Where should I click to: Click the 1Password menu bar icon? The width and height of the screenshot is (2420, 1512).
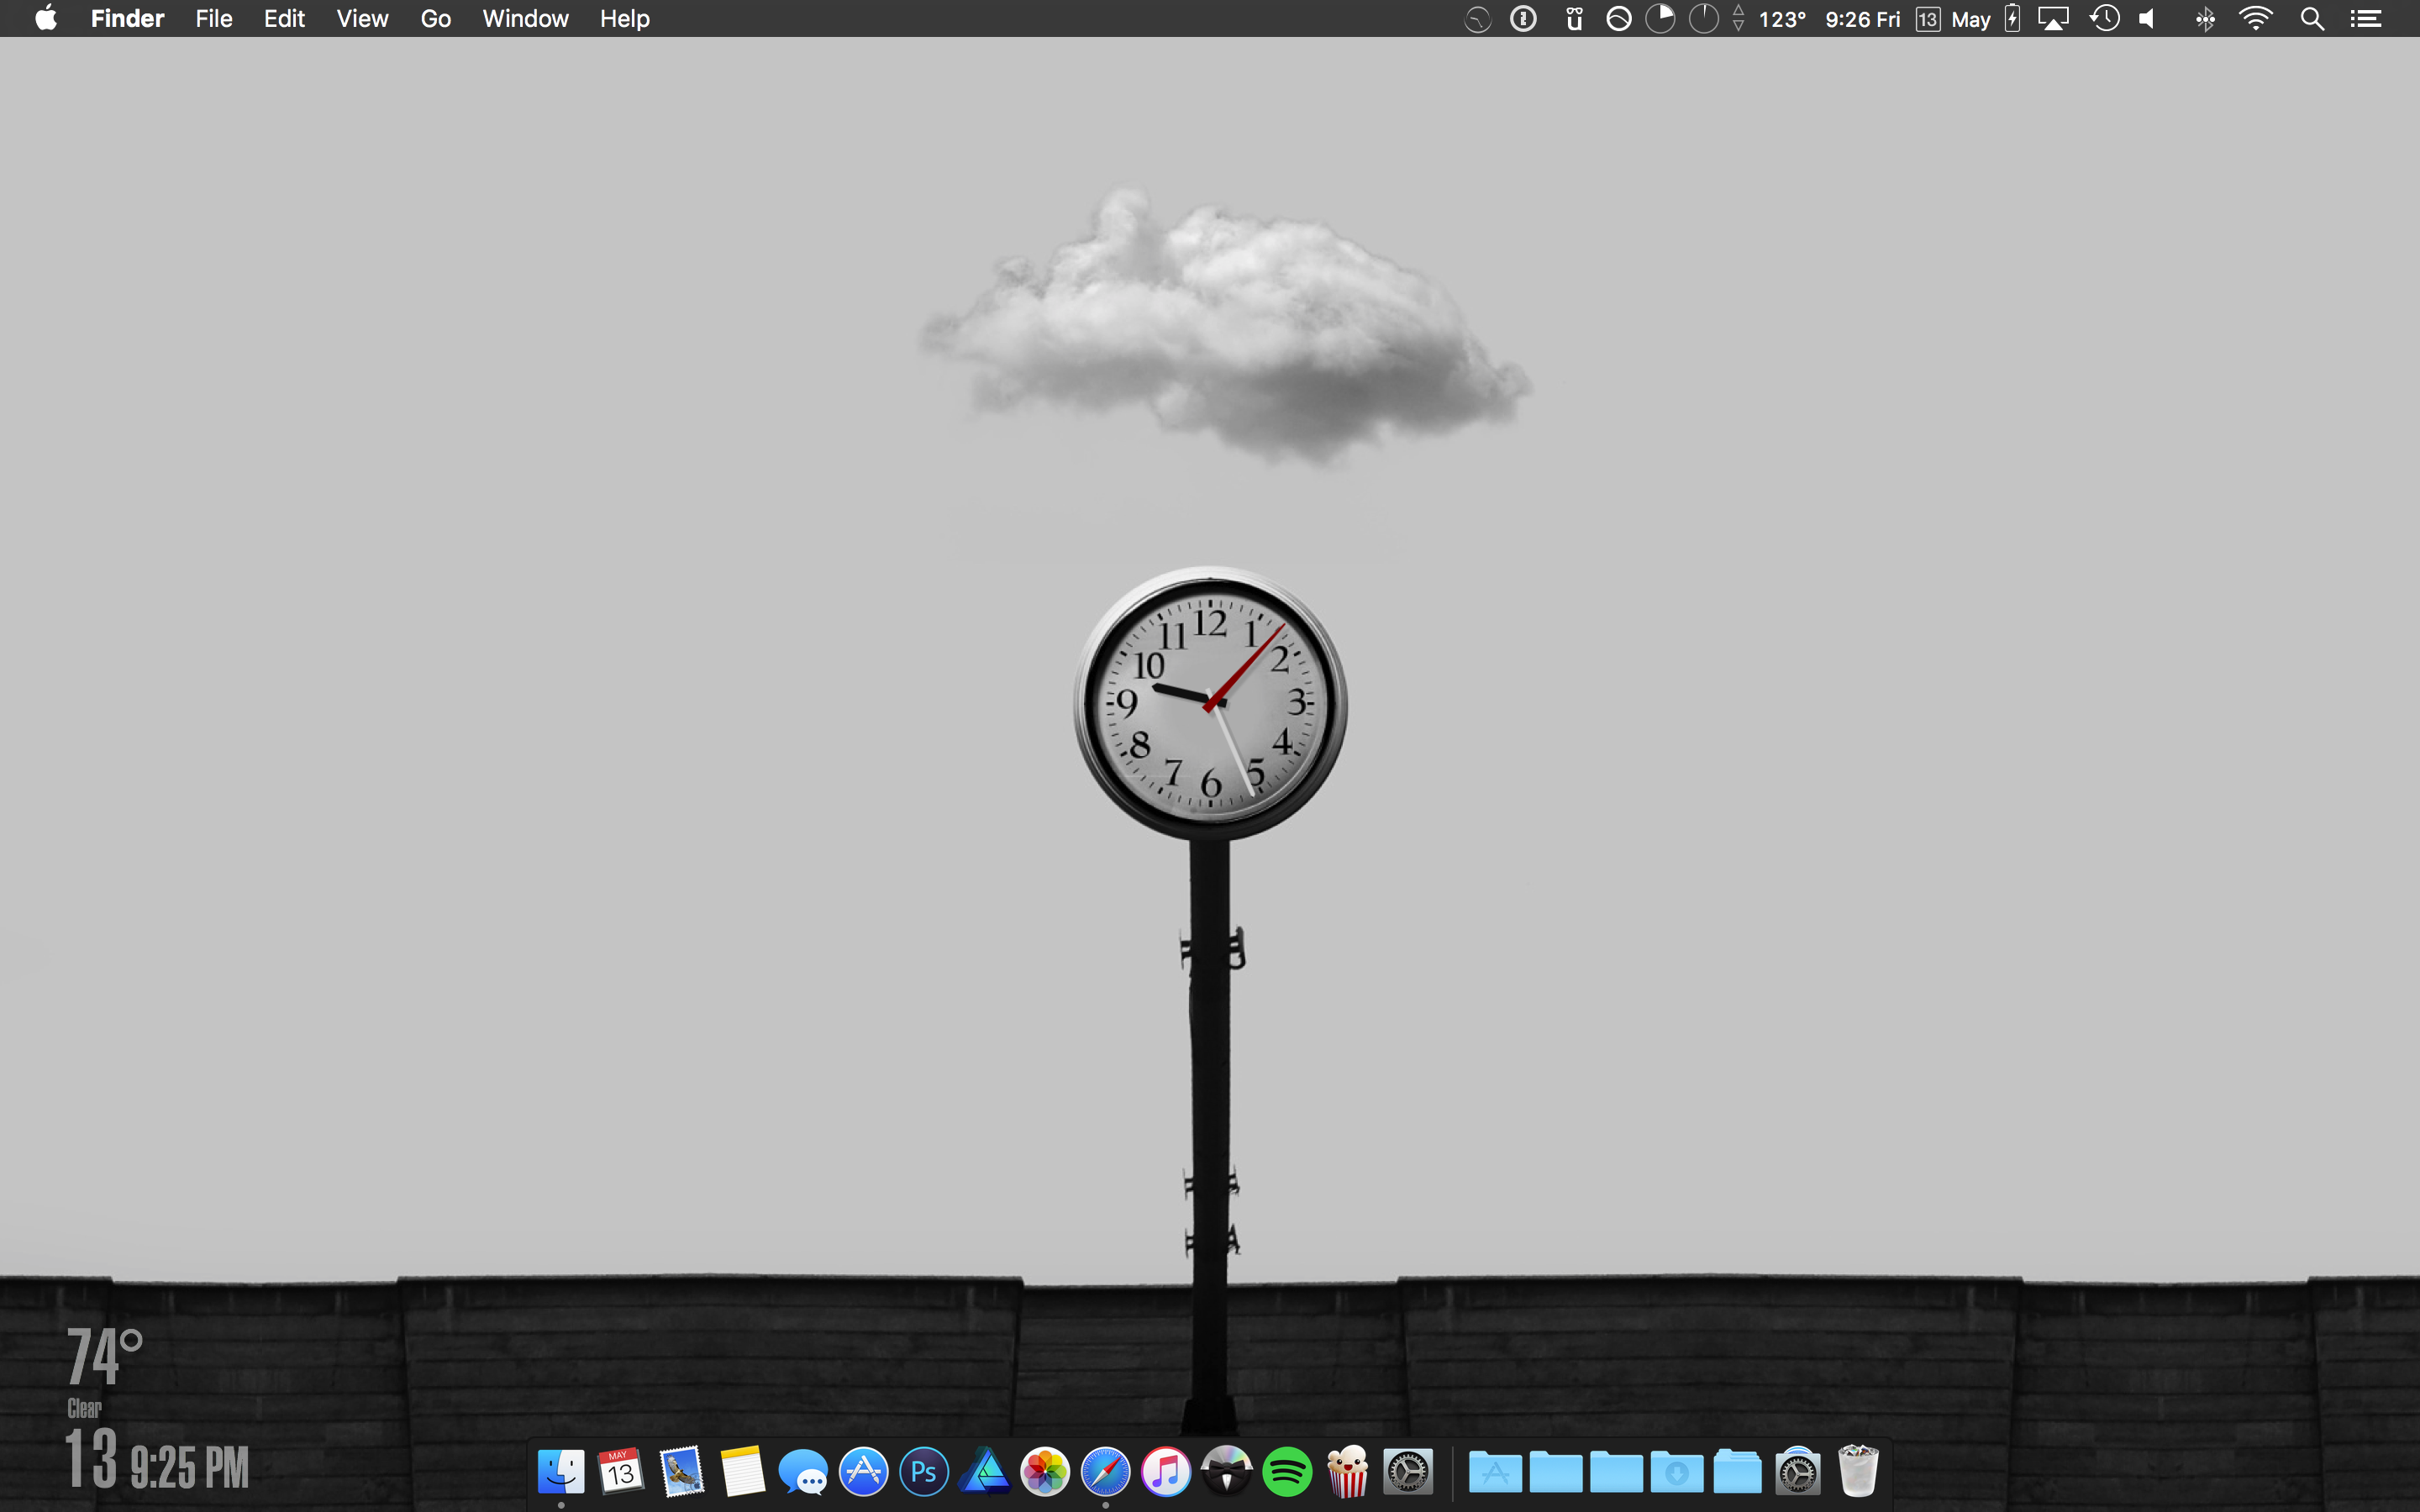click(1523, 19)
